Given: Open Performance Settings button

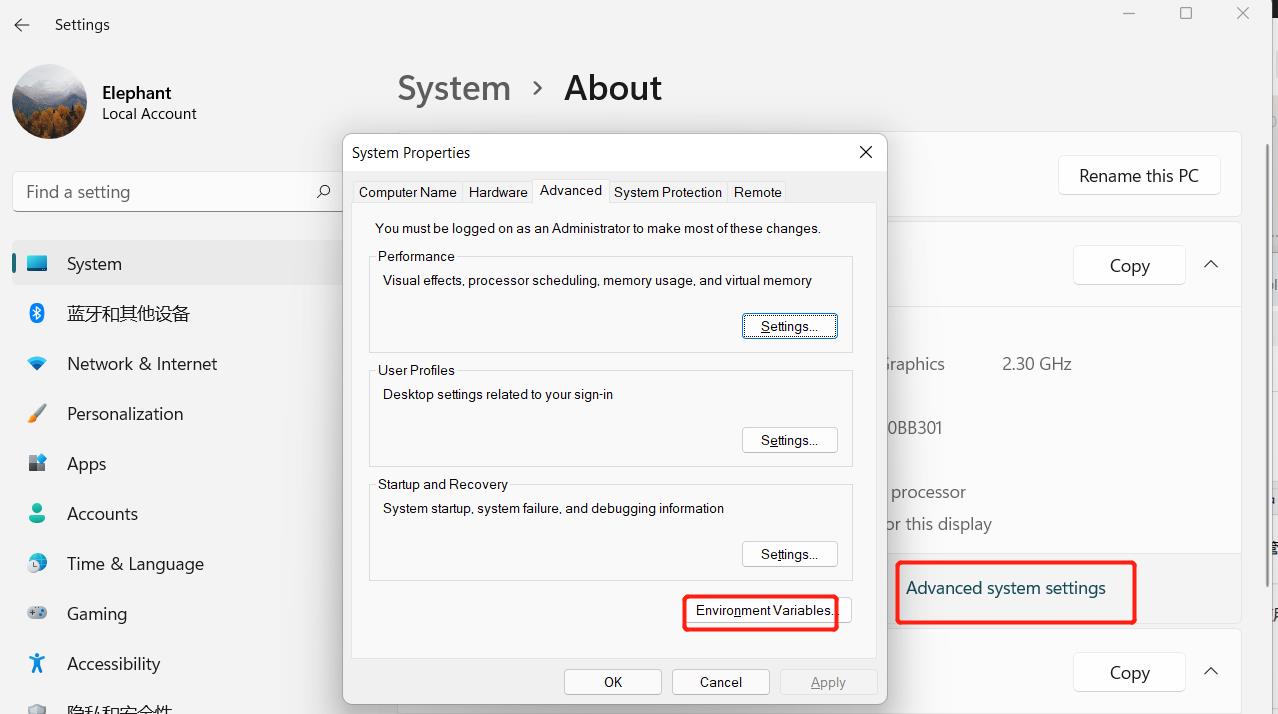Looking at the screenshot, I should click(789, 327).
